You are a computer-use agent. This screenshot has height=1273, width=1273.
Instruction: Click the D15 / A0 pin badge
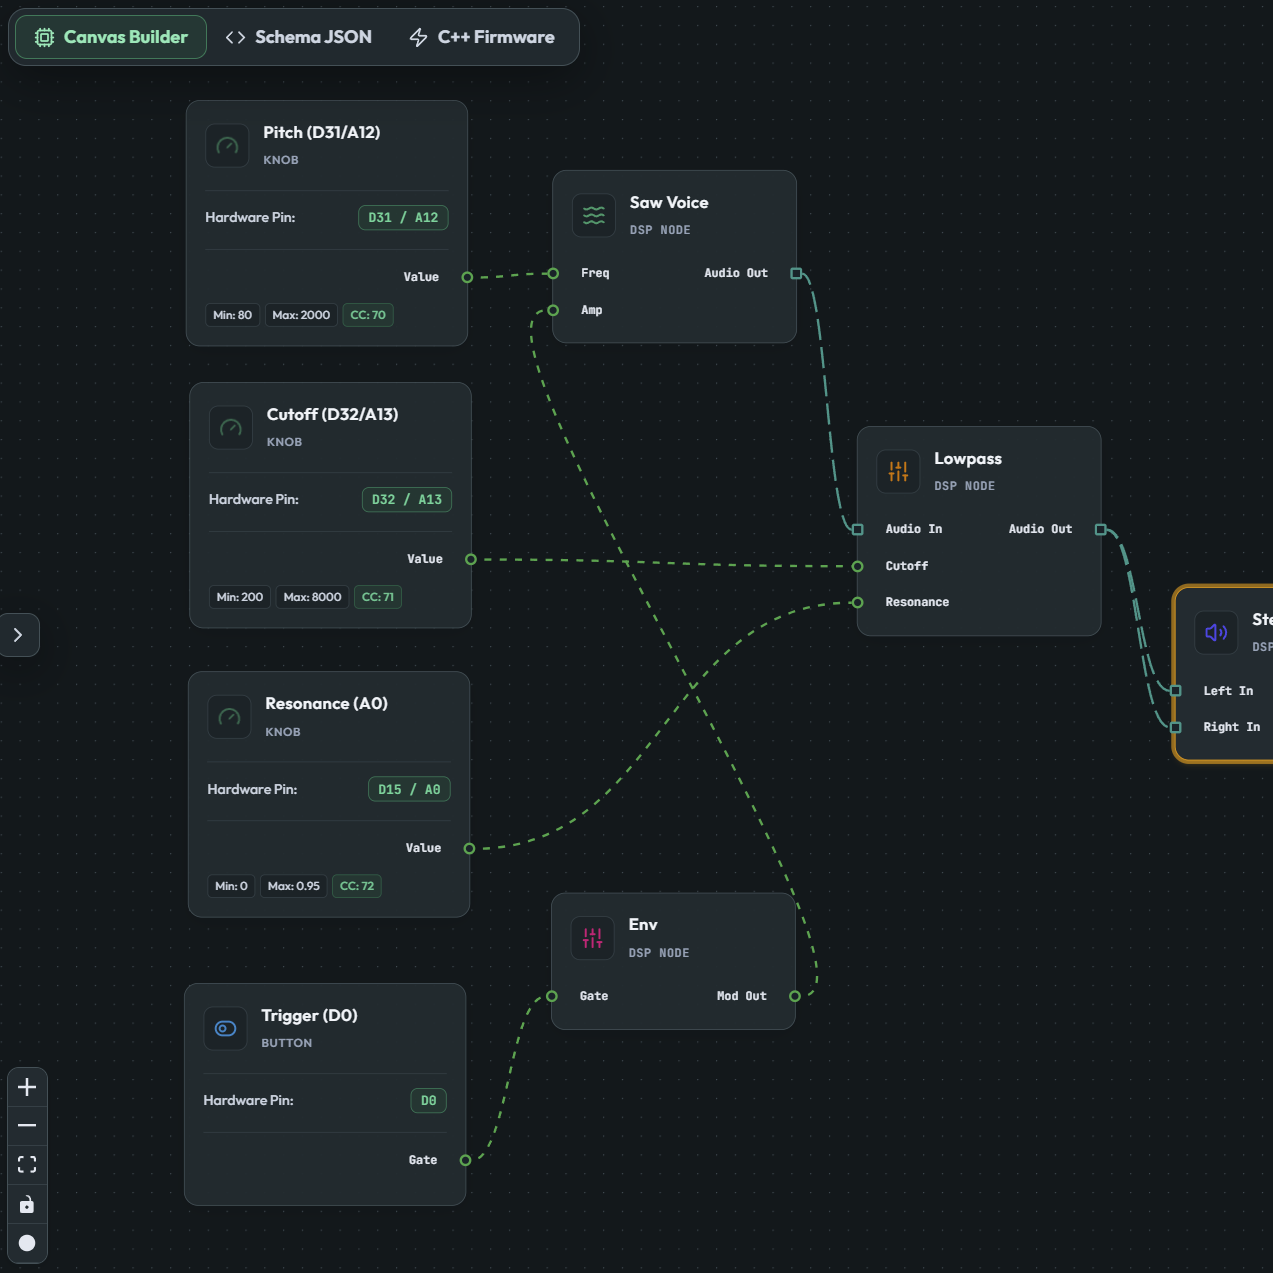[409, 790]
